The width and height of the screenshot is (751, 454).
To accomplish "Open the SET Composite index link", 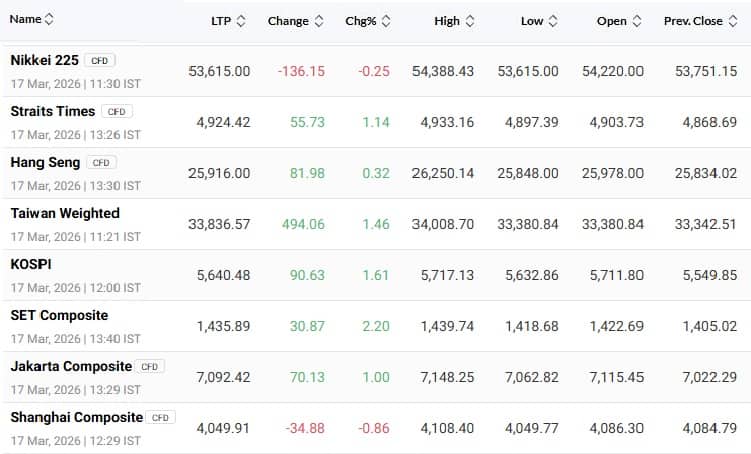I will point(59,315).
